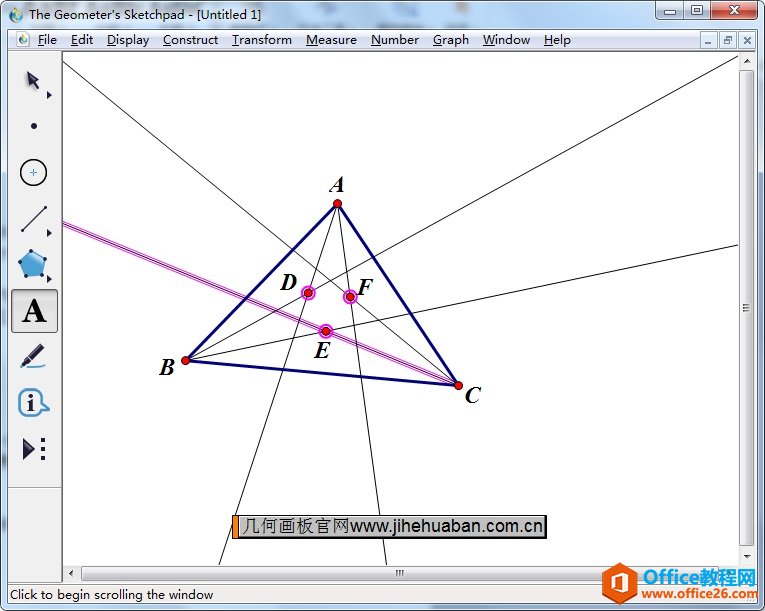Select the Marker pen tool
Screen dimensions: 765x611
(33, 356)
